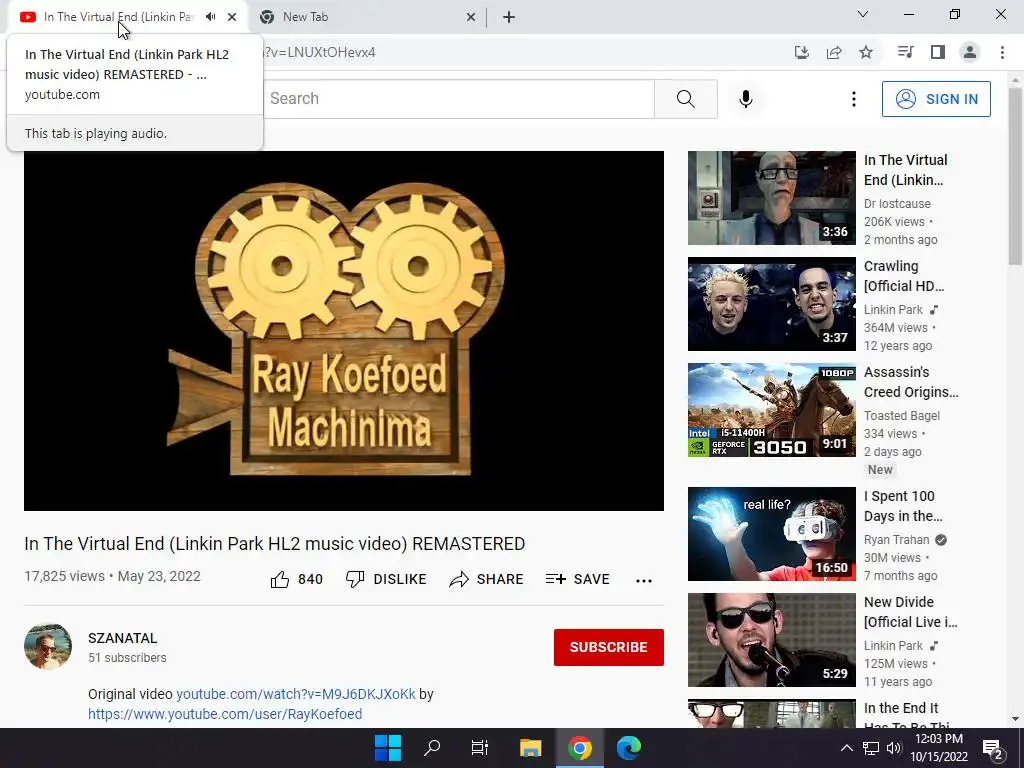
Task: Open more actions ellipsis under the video
Action: [x=644, y=581]
